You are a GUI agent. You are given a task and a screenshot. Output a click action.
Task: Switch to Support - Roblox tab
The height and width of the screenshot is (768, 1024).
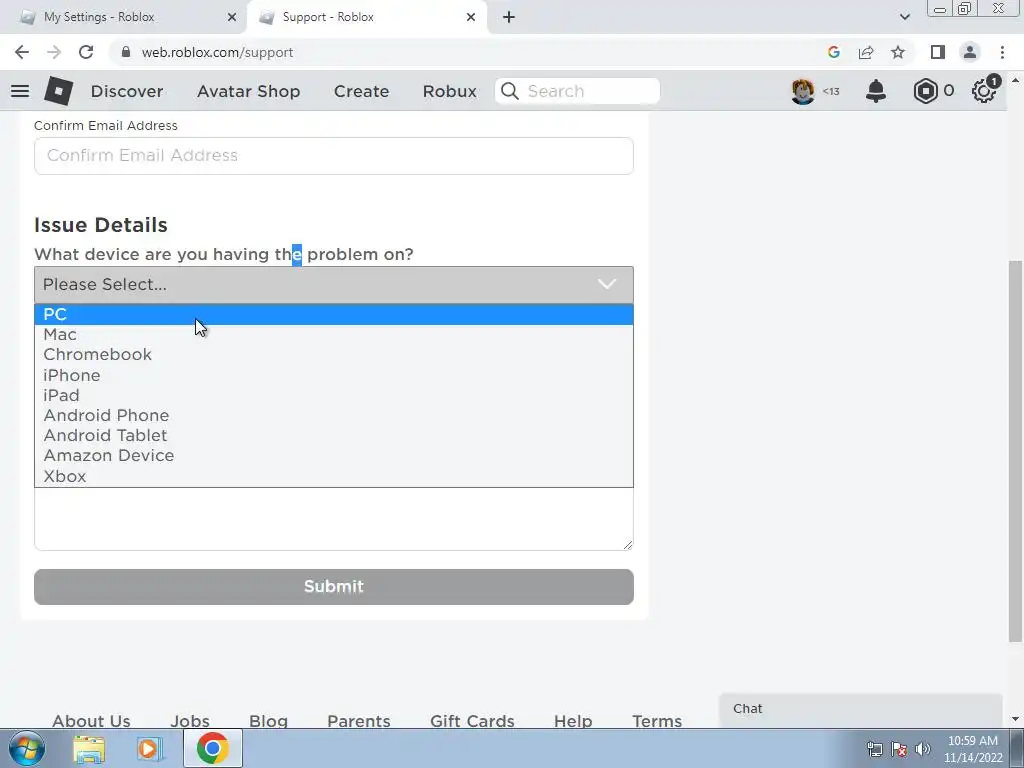(x=366, y=17)
